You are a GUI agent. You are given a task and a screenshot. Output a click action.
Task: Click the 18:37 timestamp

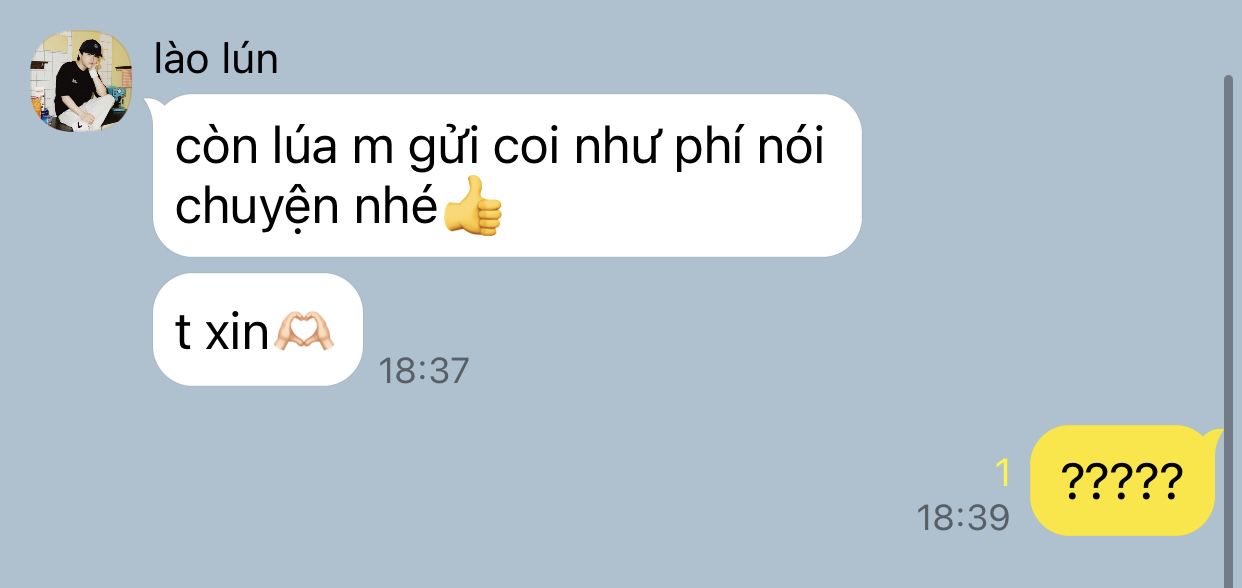[424, 371]
